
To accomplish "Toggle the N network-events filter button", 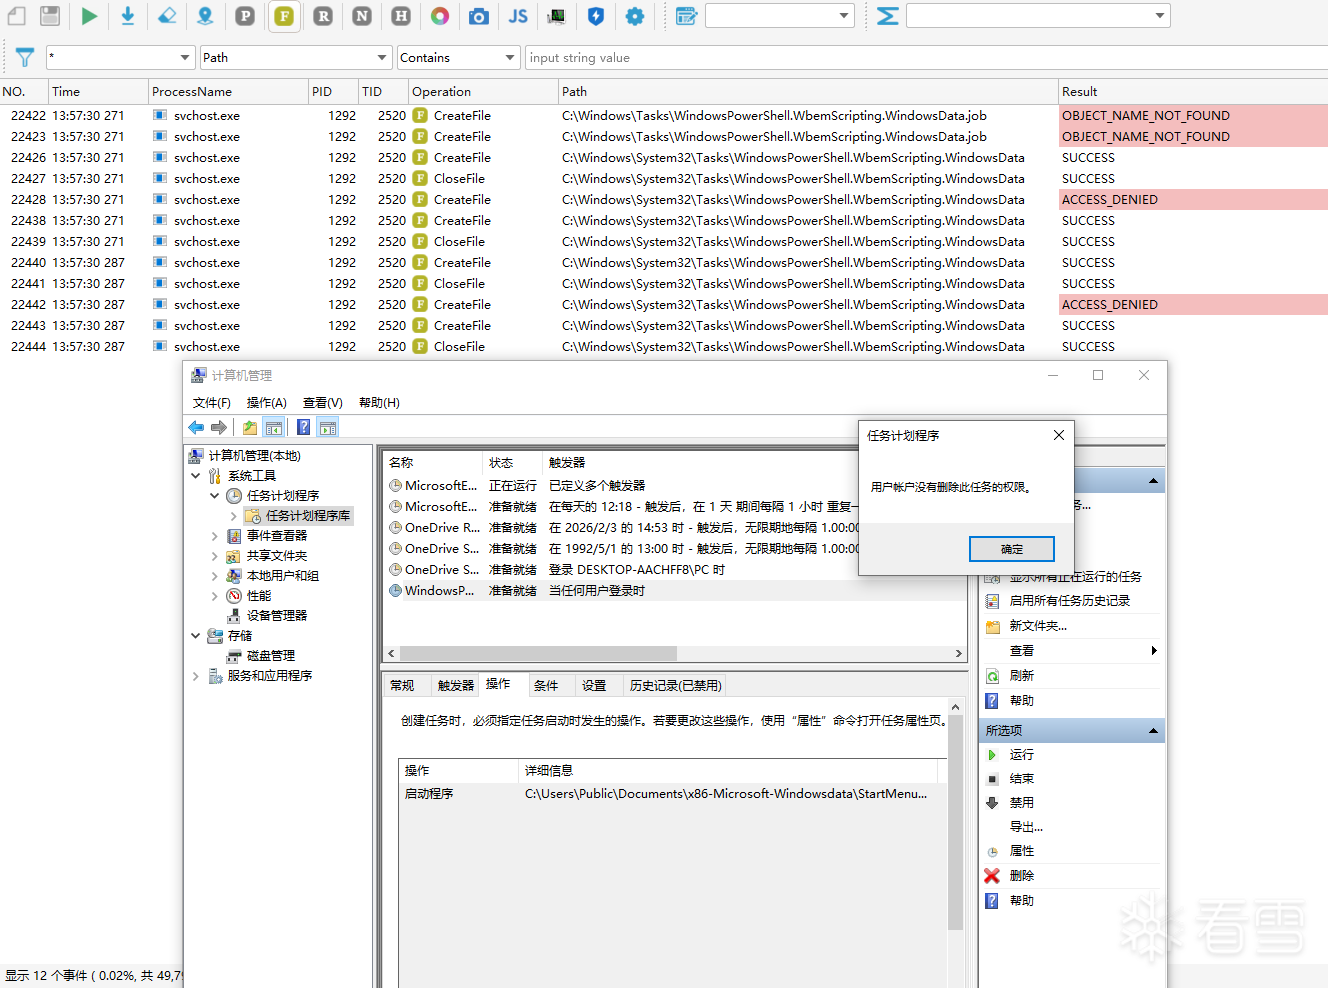I will tap(362, 16).
